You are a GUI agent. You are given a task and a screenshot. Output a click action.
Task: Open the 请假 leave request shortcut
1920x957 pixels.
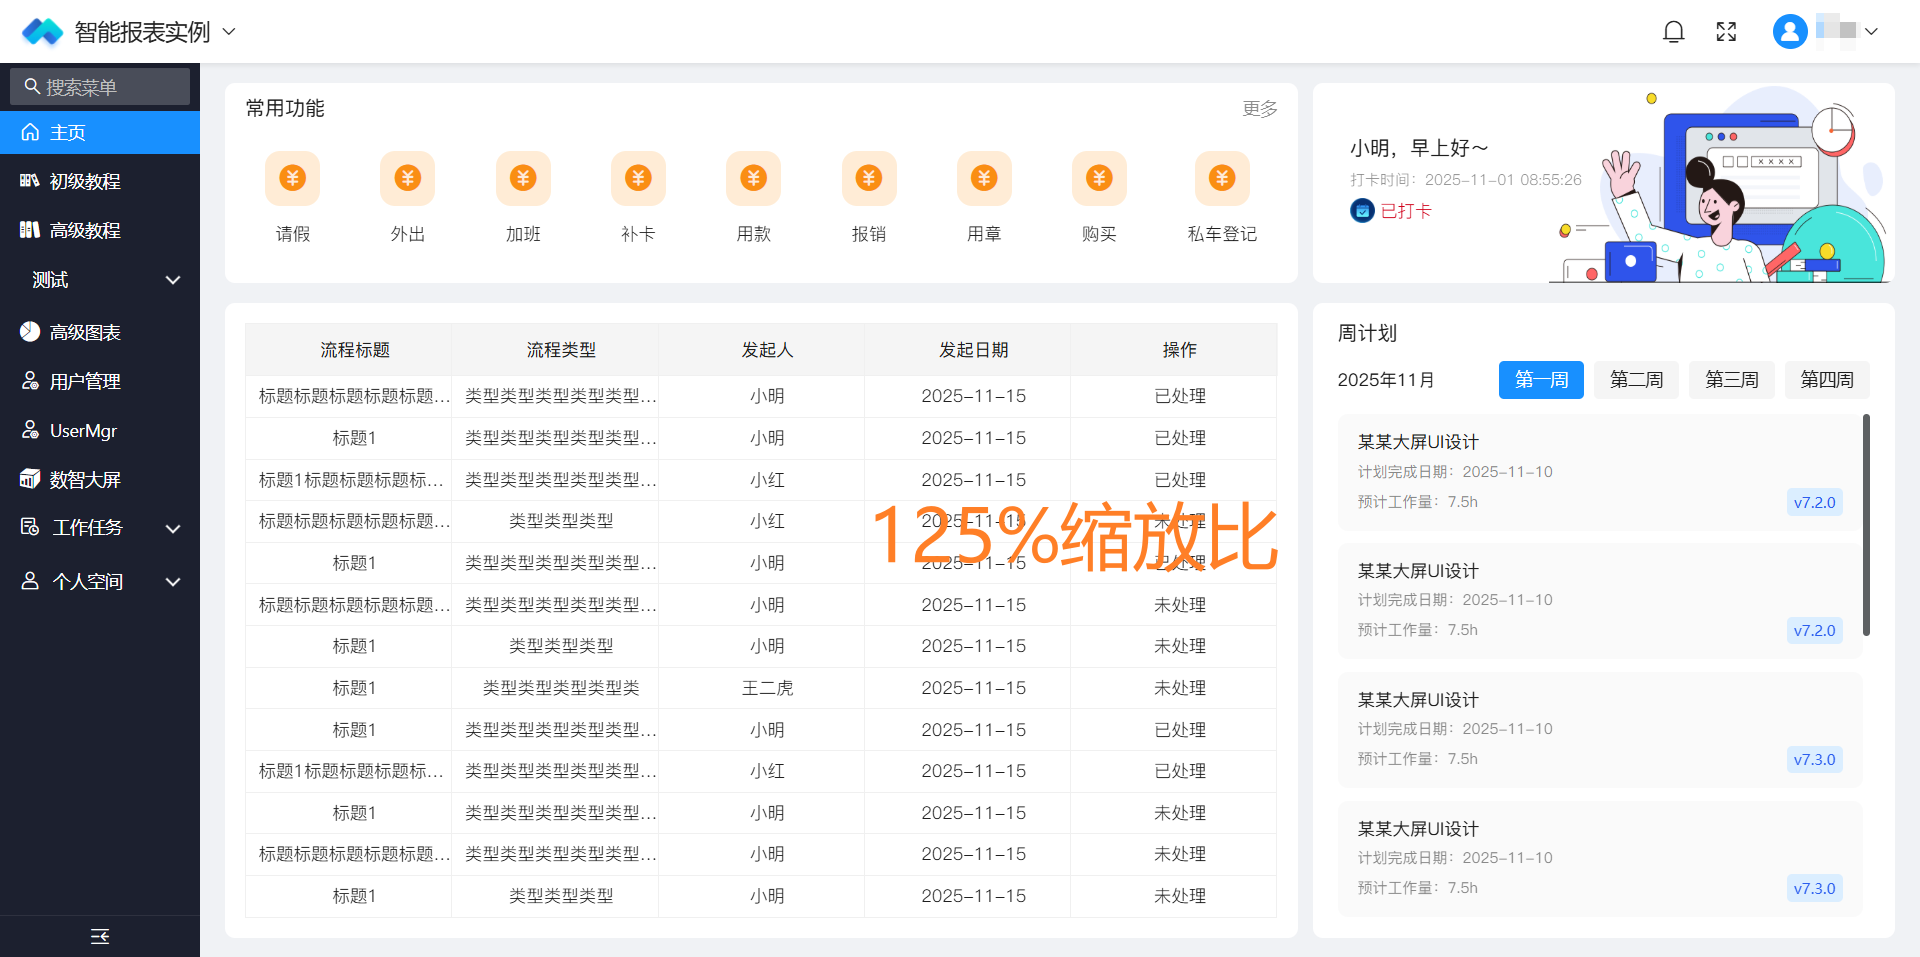click(x=292, y=179)
